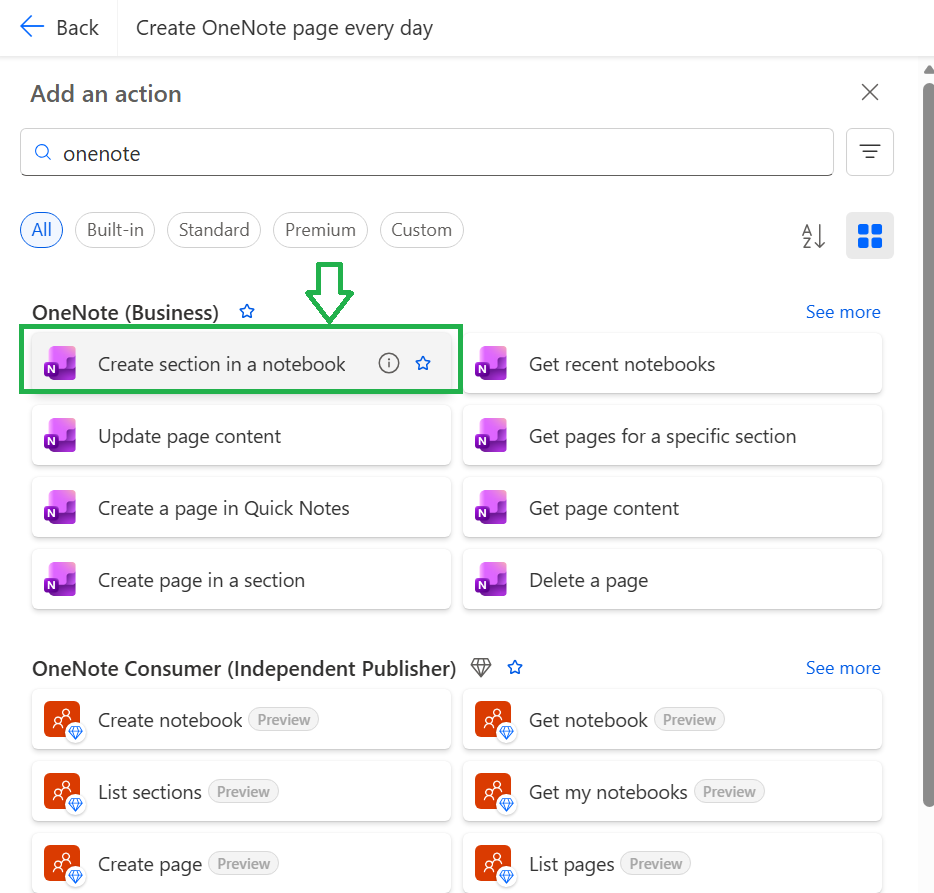934x893 pixels.
Task: Choose Get my notebooks preview action
Action: [x=672, y=792]
